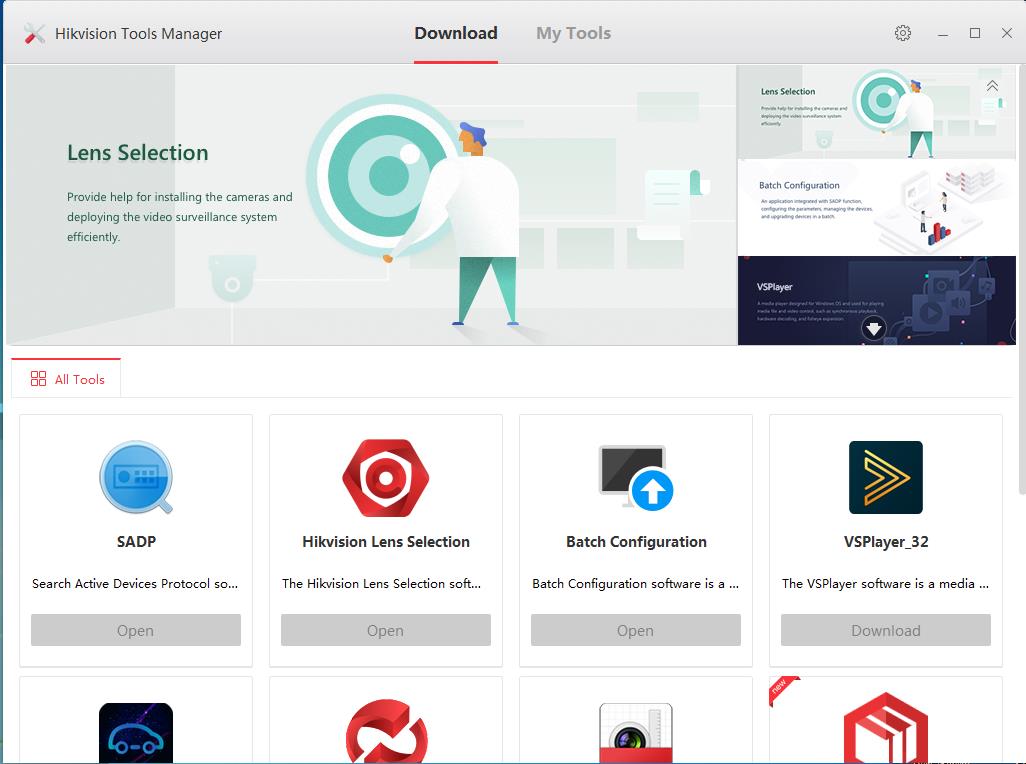The height and width of the screenshot is (764, 1026).
Task: Select the All Tools category tab
Action: tap(67, 379)
